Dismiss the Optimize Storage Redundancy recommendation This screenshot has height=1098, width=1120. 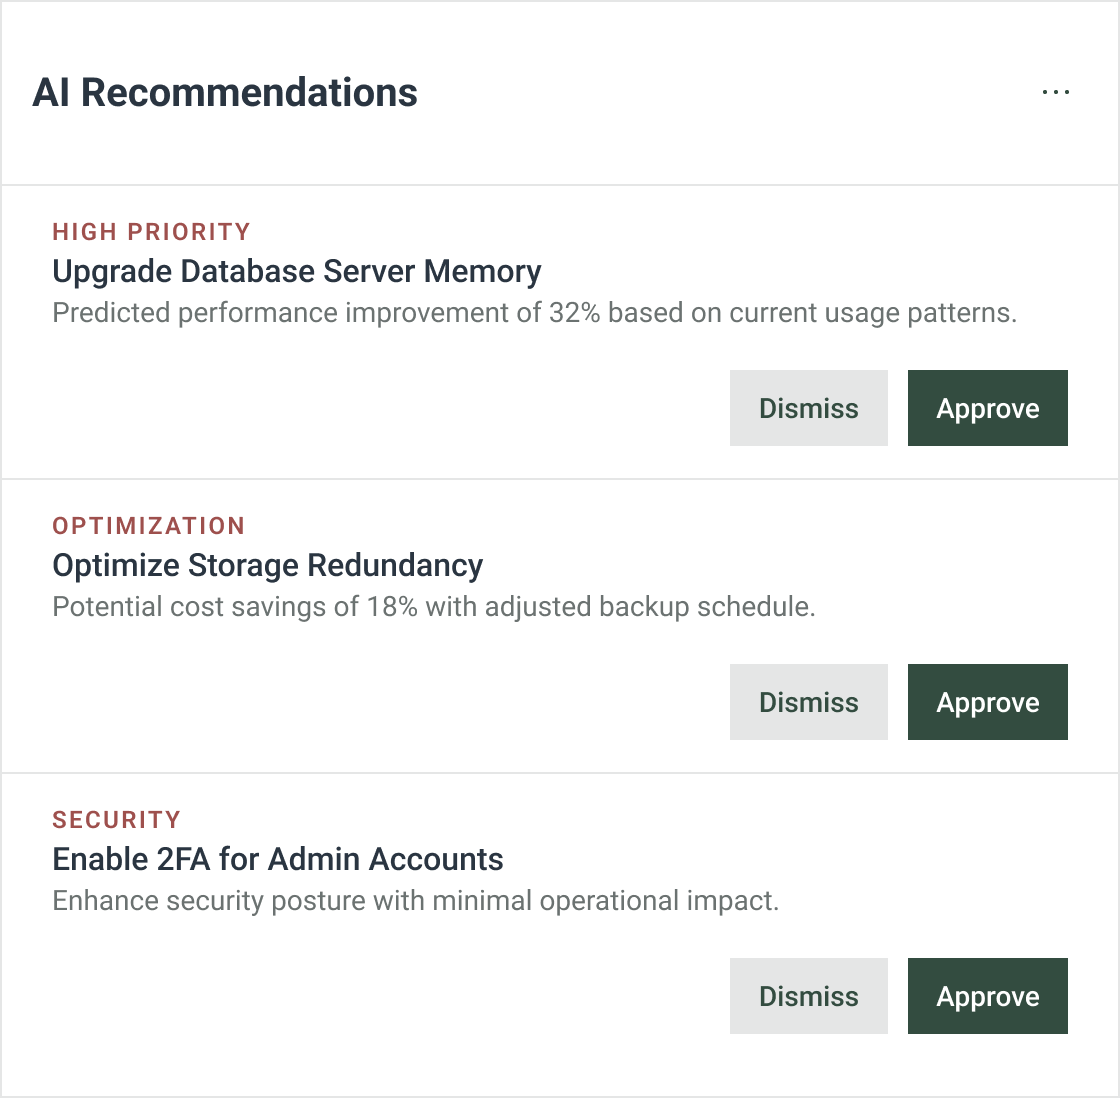coord(808,702)
